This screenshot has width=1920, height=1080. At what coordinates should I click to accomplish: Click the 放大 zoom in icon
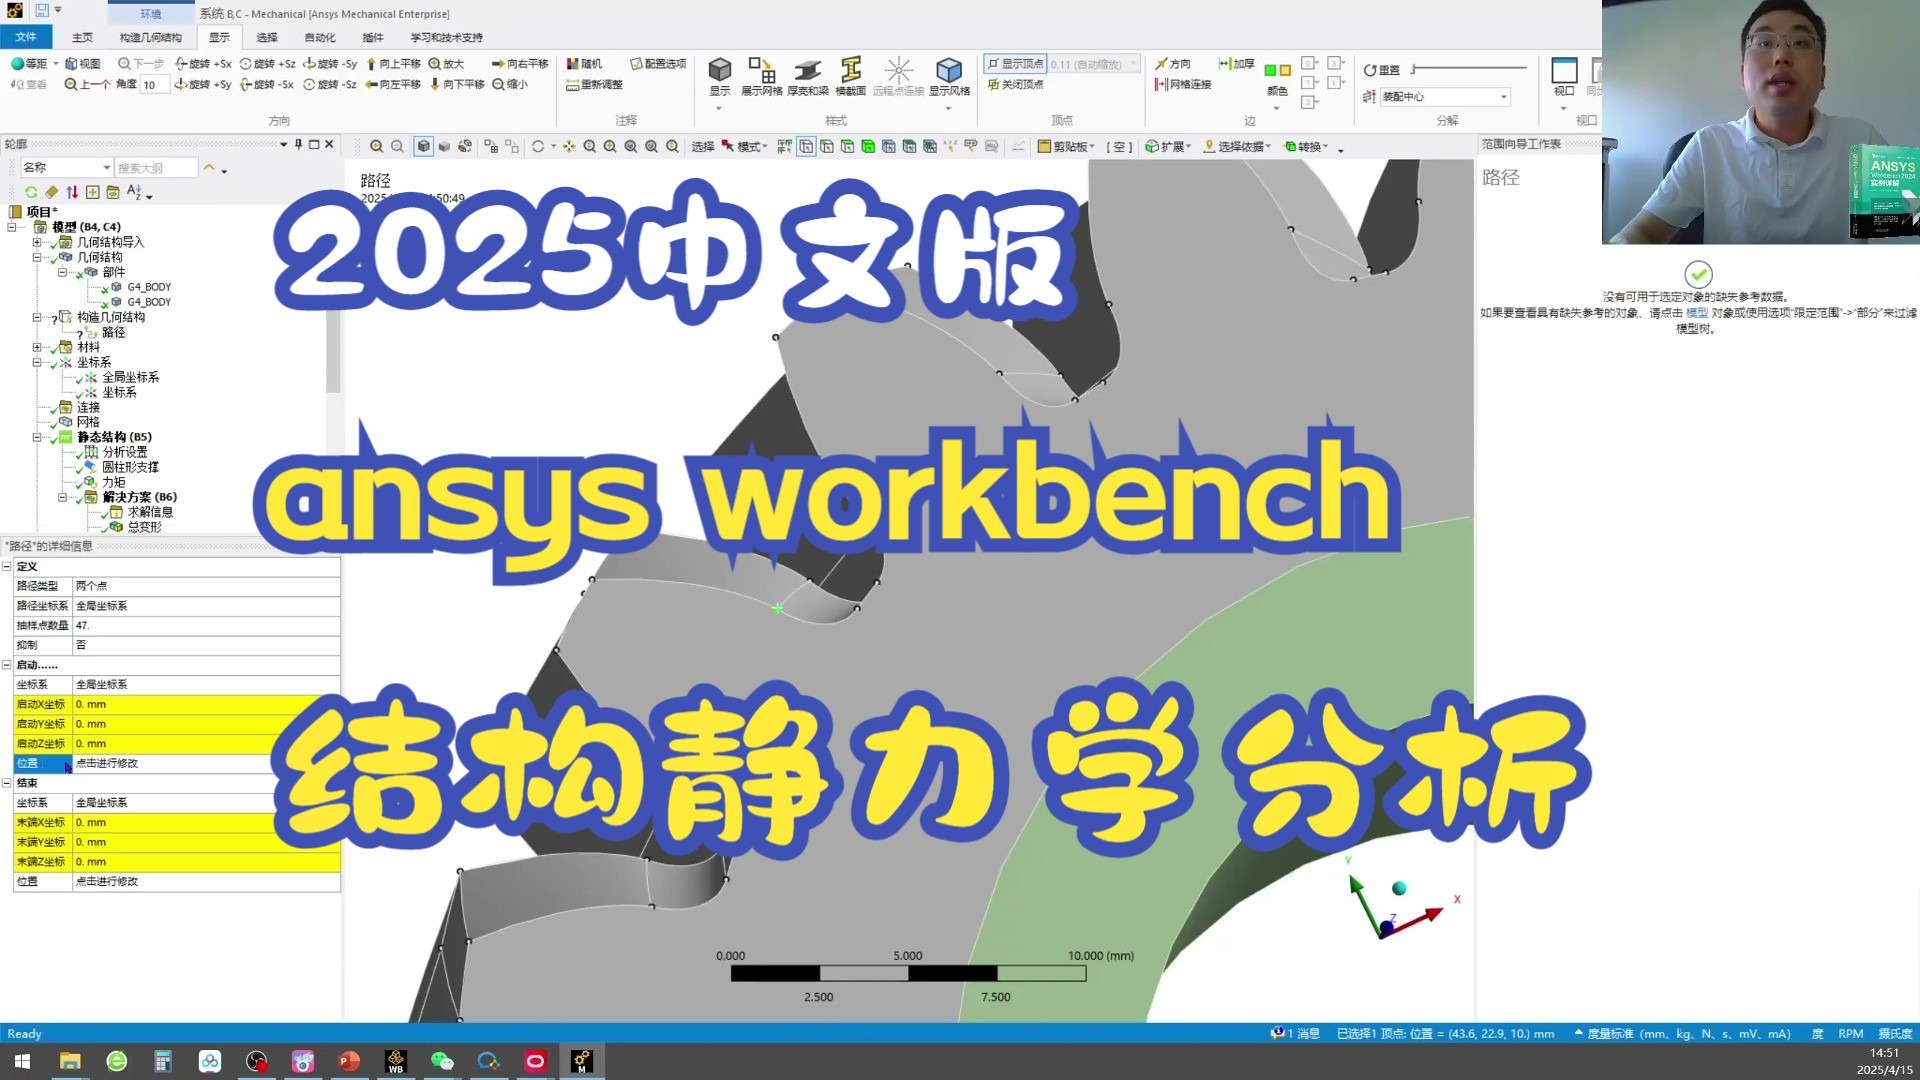click(445, 63)
